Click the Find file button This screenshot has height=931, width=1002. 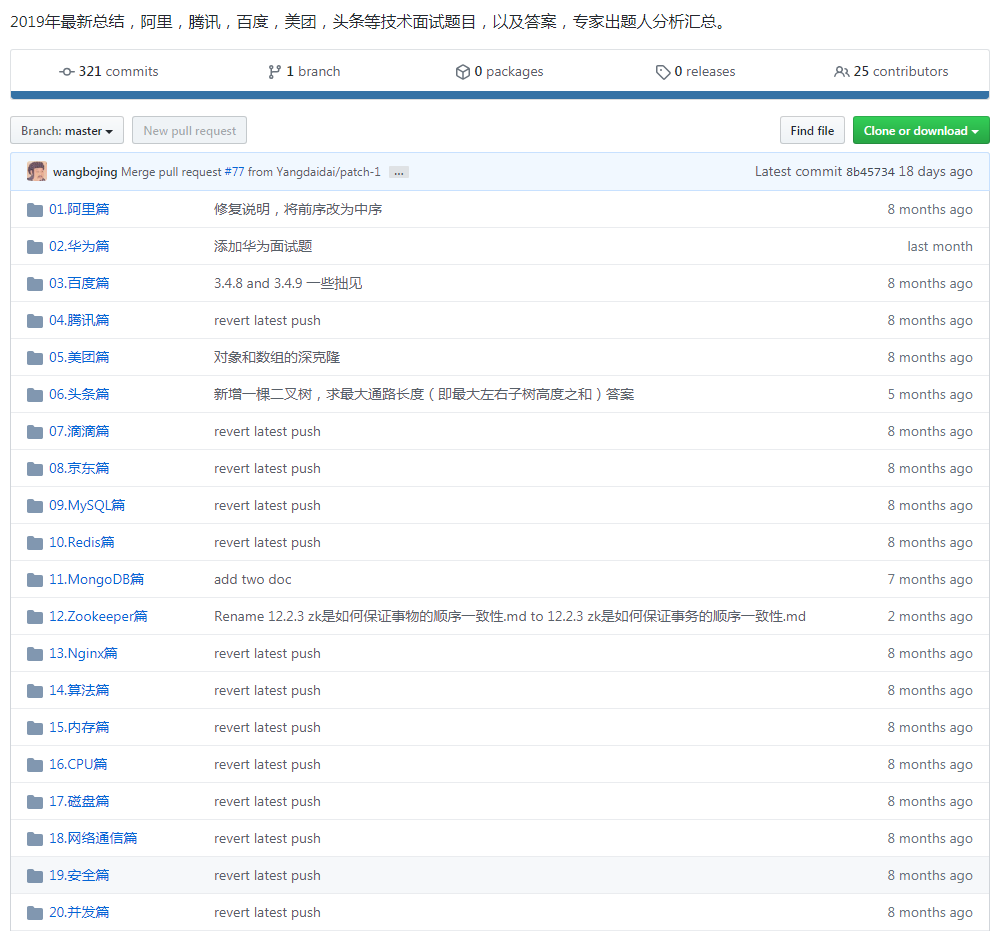[x=812, y=131]
